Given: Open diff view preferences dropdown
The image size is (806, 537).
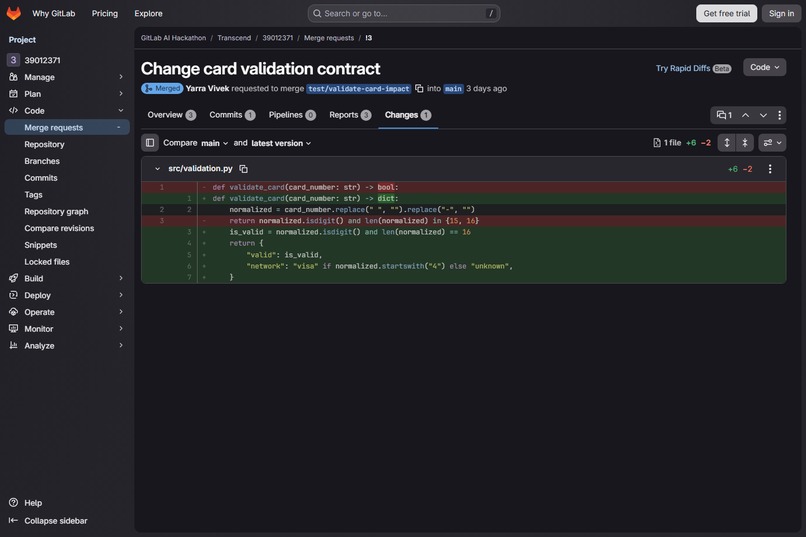Looking at the screenshot, I should (772, 143).
